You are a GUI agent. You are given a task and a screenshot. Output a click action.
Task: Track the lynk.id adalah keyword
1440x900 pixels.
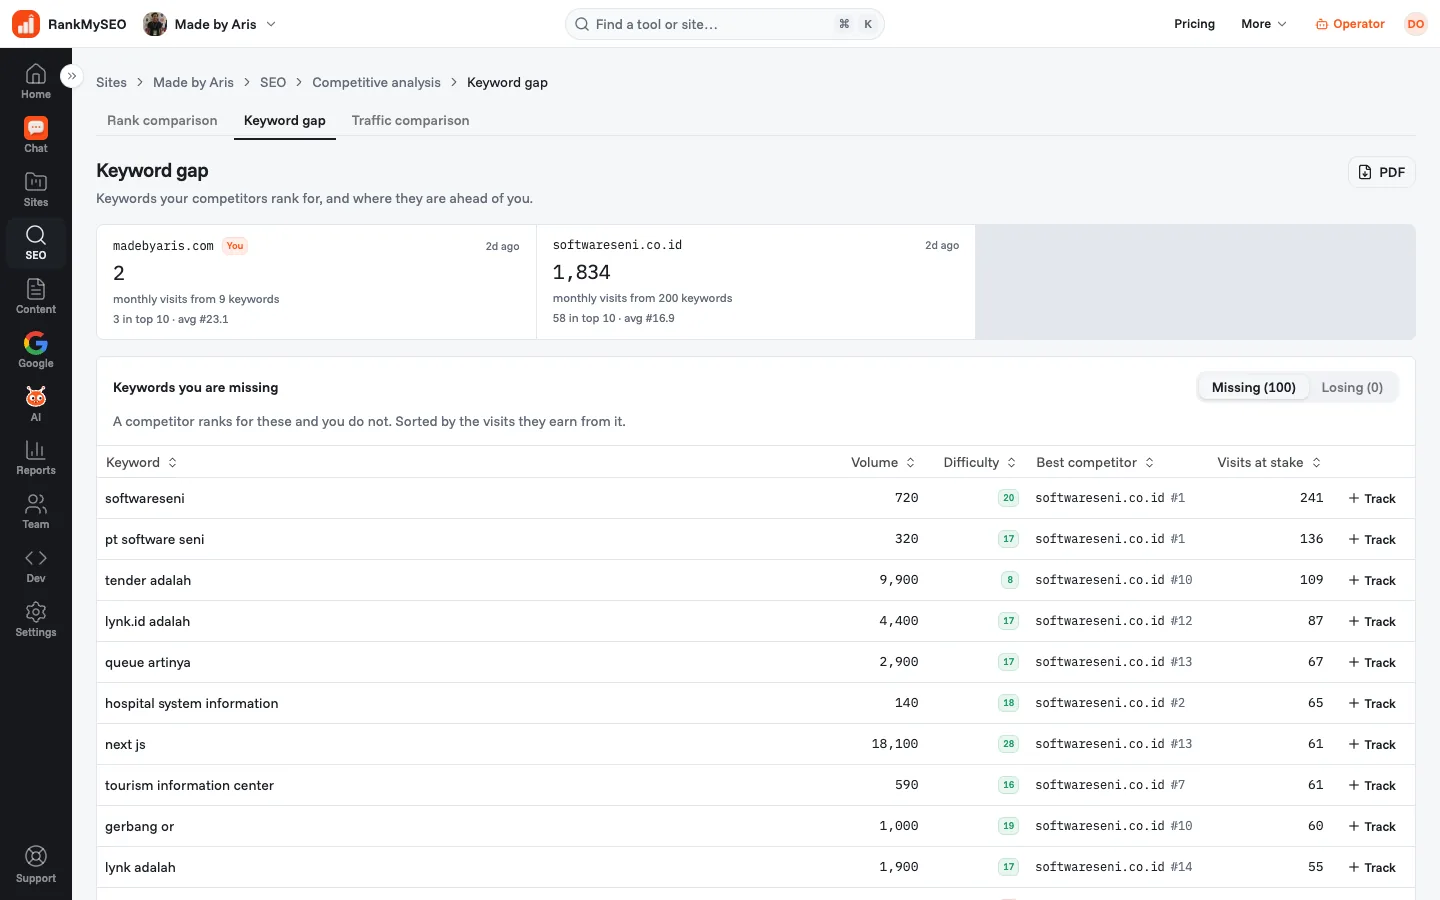[1372, 621]
